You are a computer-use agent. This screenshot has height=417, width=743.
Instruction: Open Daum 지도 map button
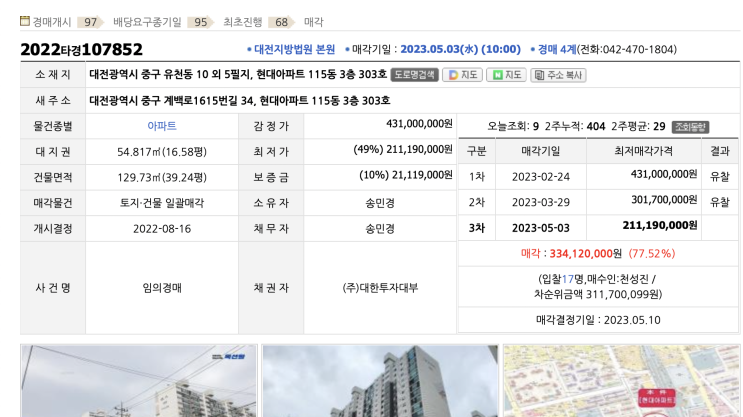(462, 75)
